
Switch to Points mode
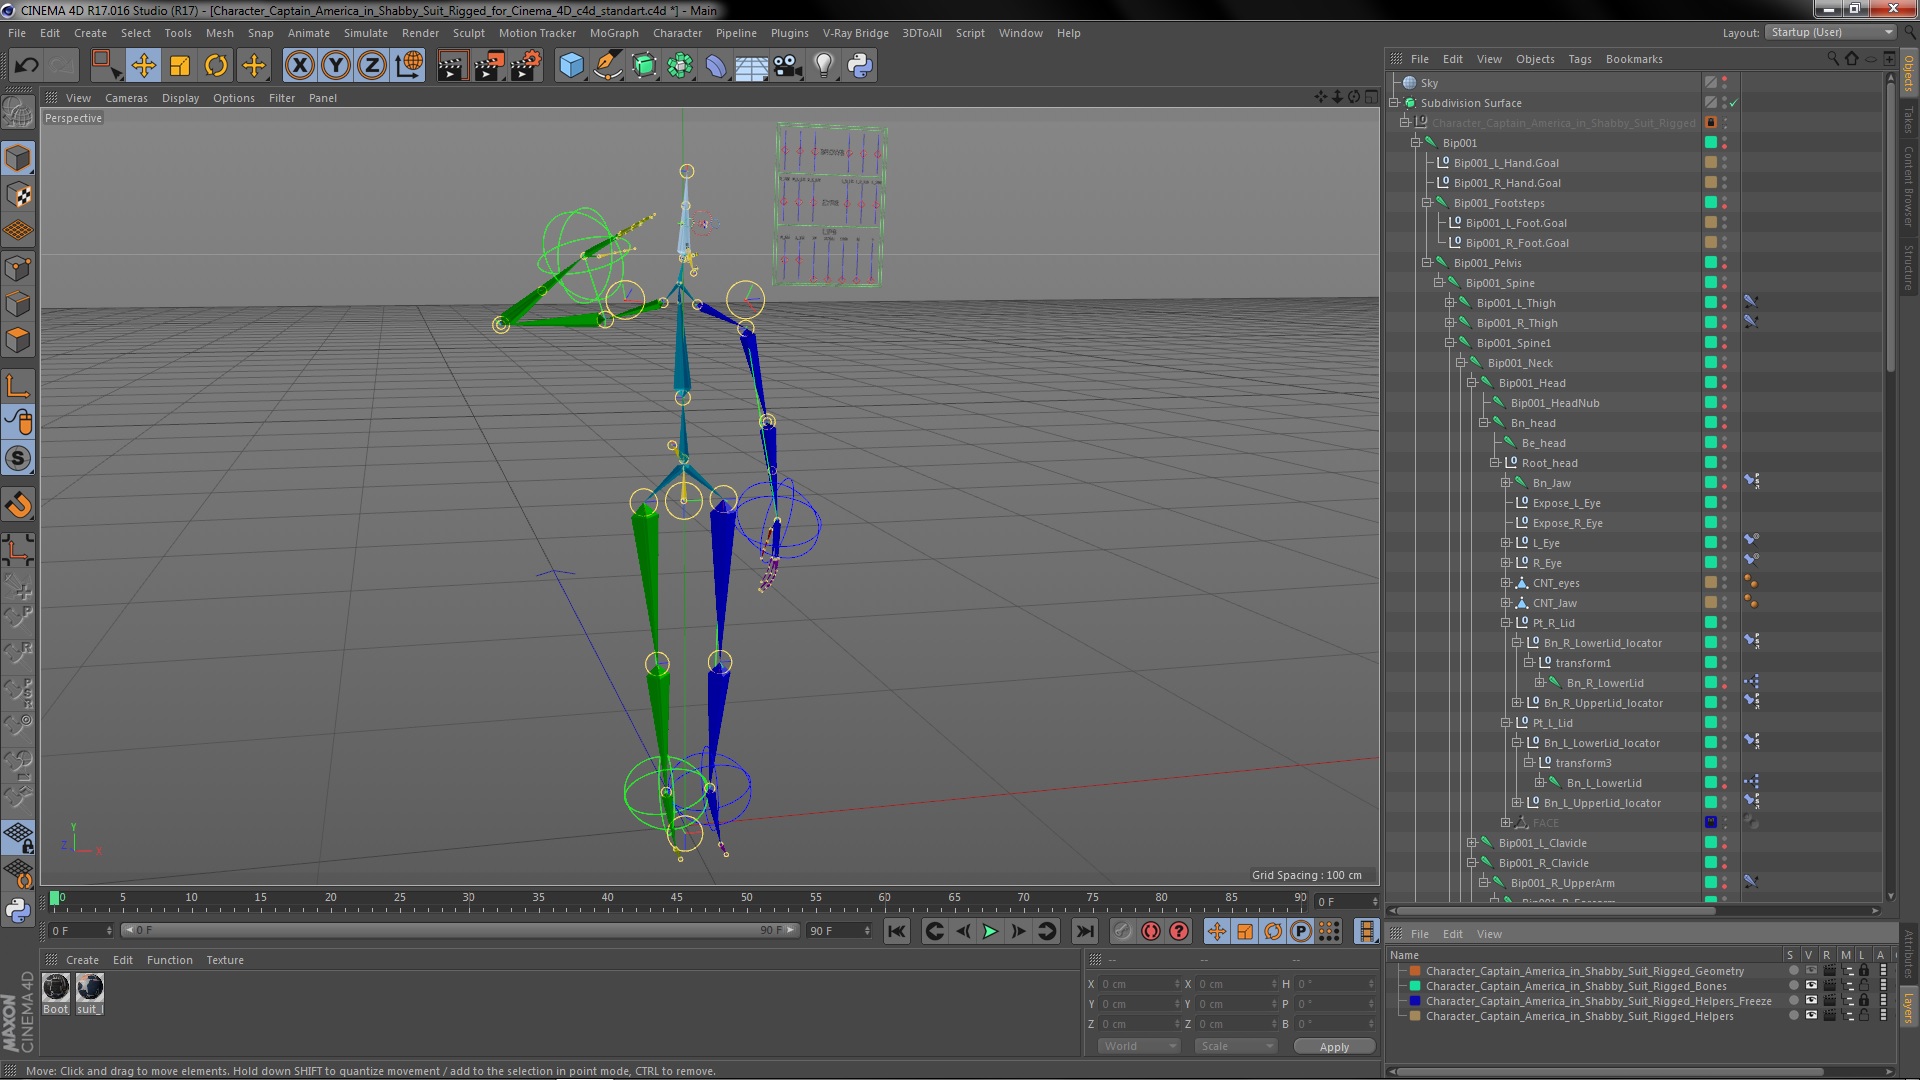pos(18,268)
